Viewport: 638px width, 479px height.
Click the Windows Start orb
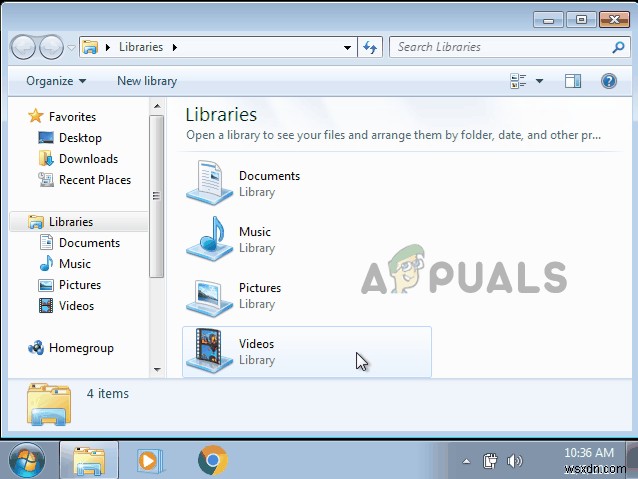pos(27,460)
